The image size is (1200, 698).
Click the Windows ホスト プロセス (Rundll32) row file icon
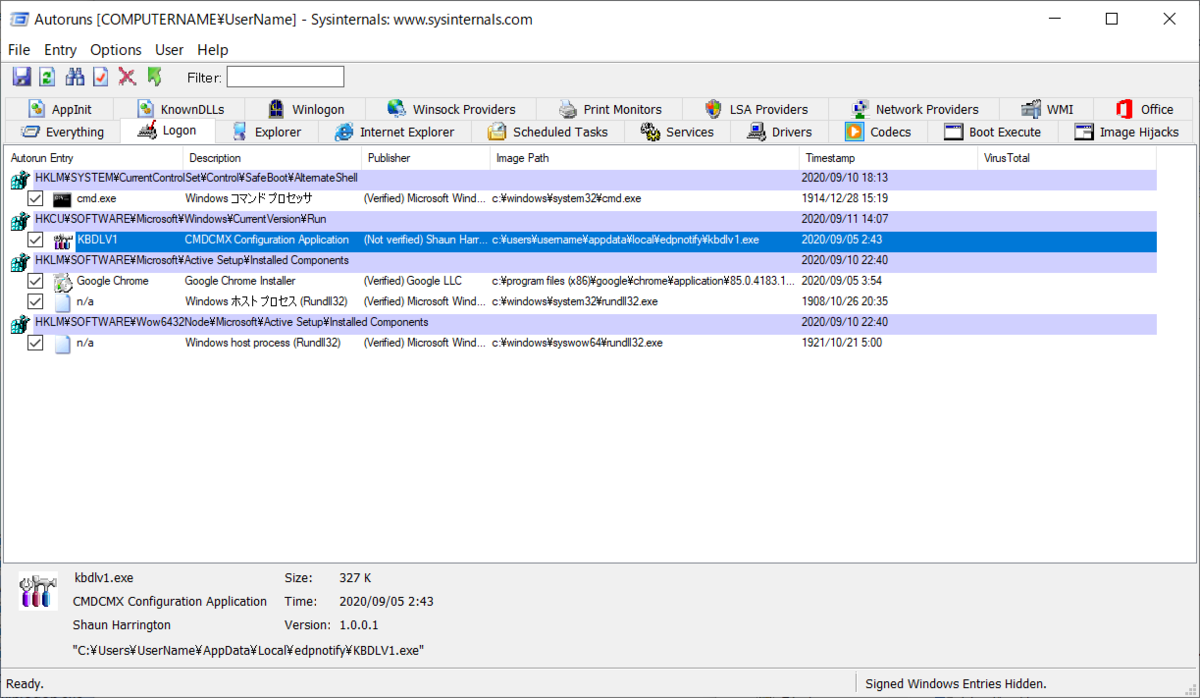[x=62, y=301]
